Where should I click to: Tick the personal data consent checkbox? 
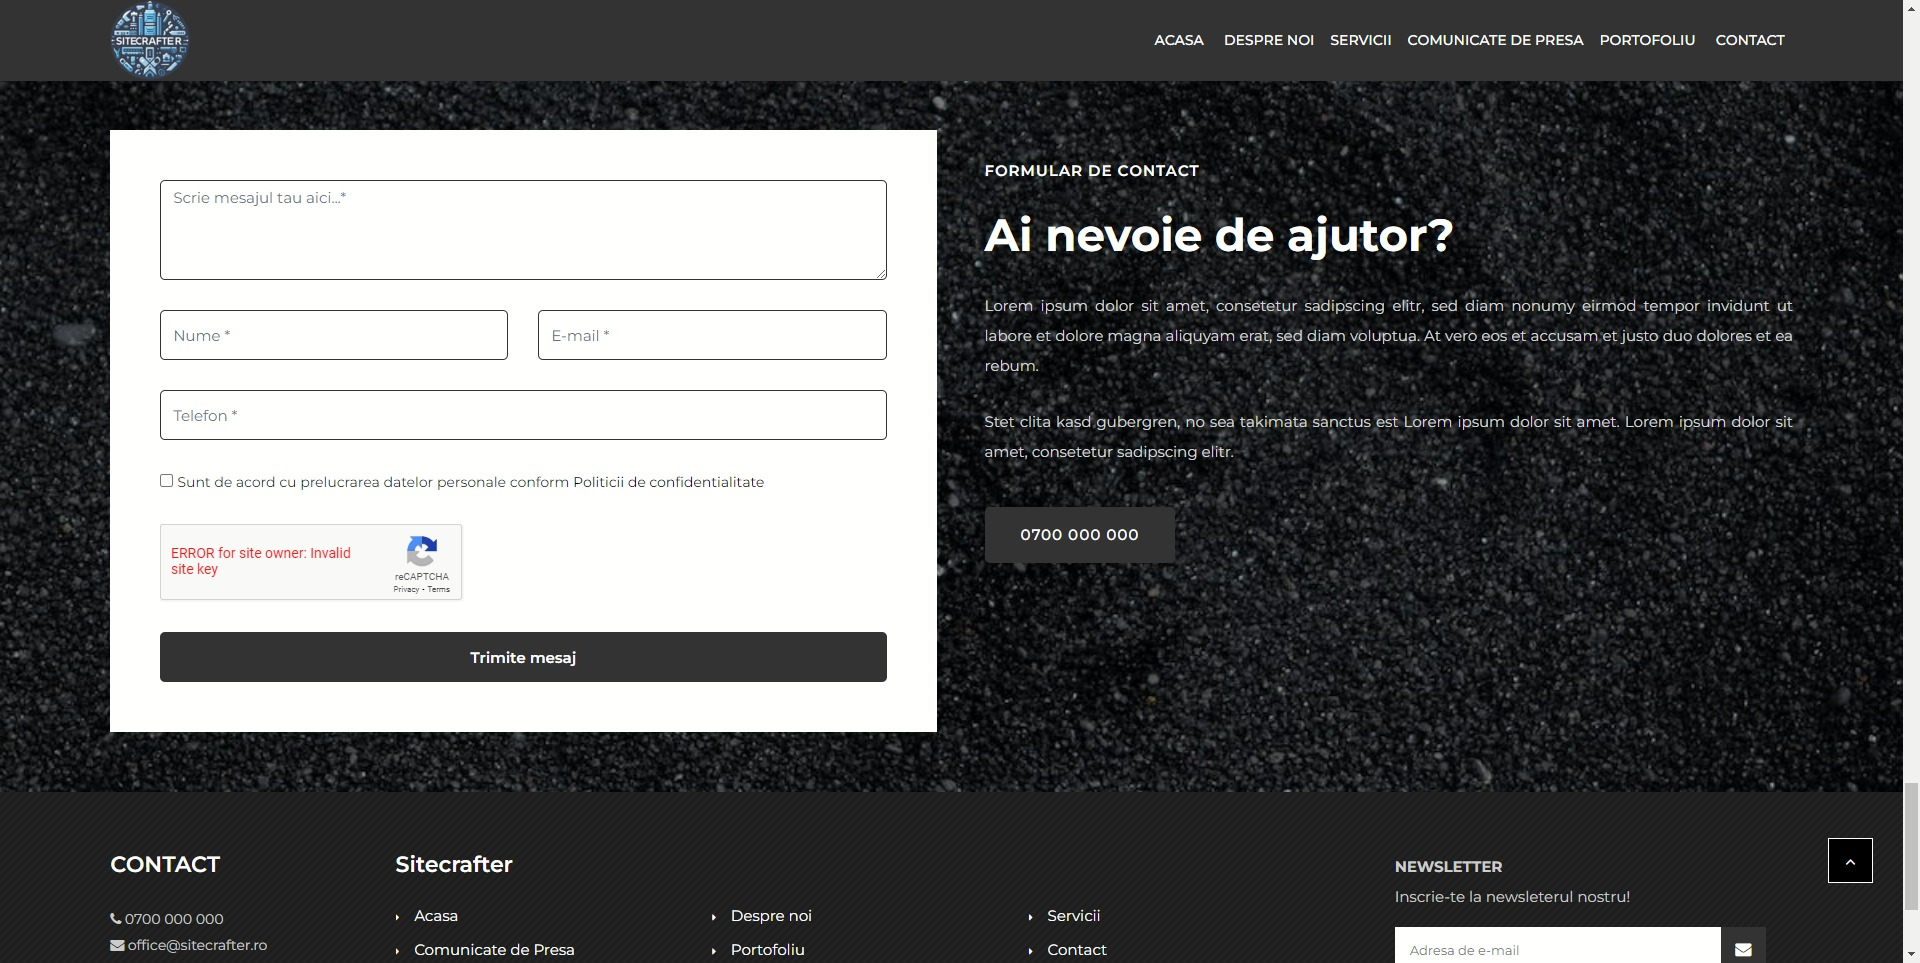(x=167, y=481)
